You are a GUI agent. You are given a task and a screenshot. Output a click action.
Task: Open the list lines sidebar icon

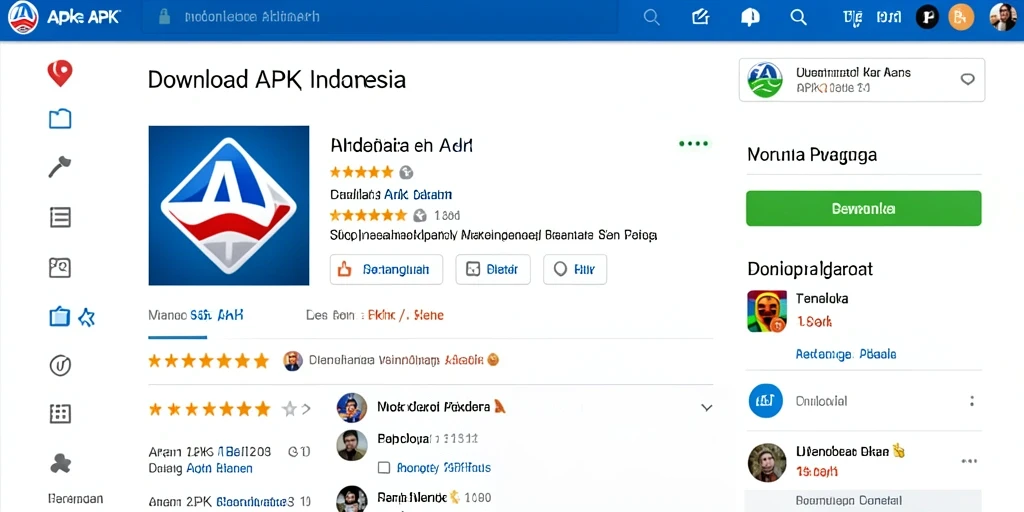pos(60,217)
